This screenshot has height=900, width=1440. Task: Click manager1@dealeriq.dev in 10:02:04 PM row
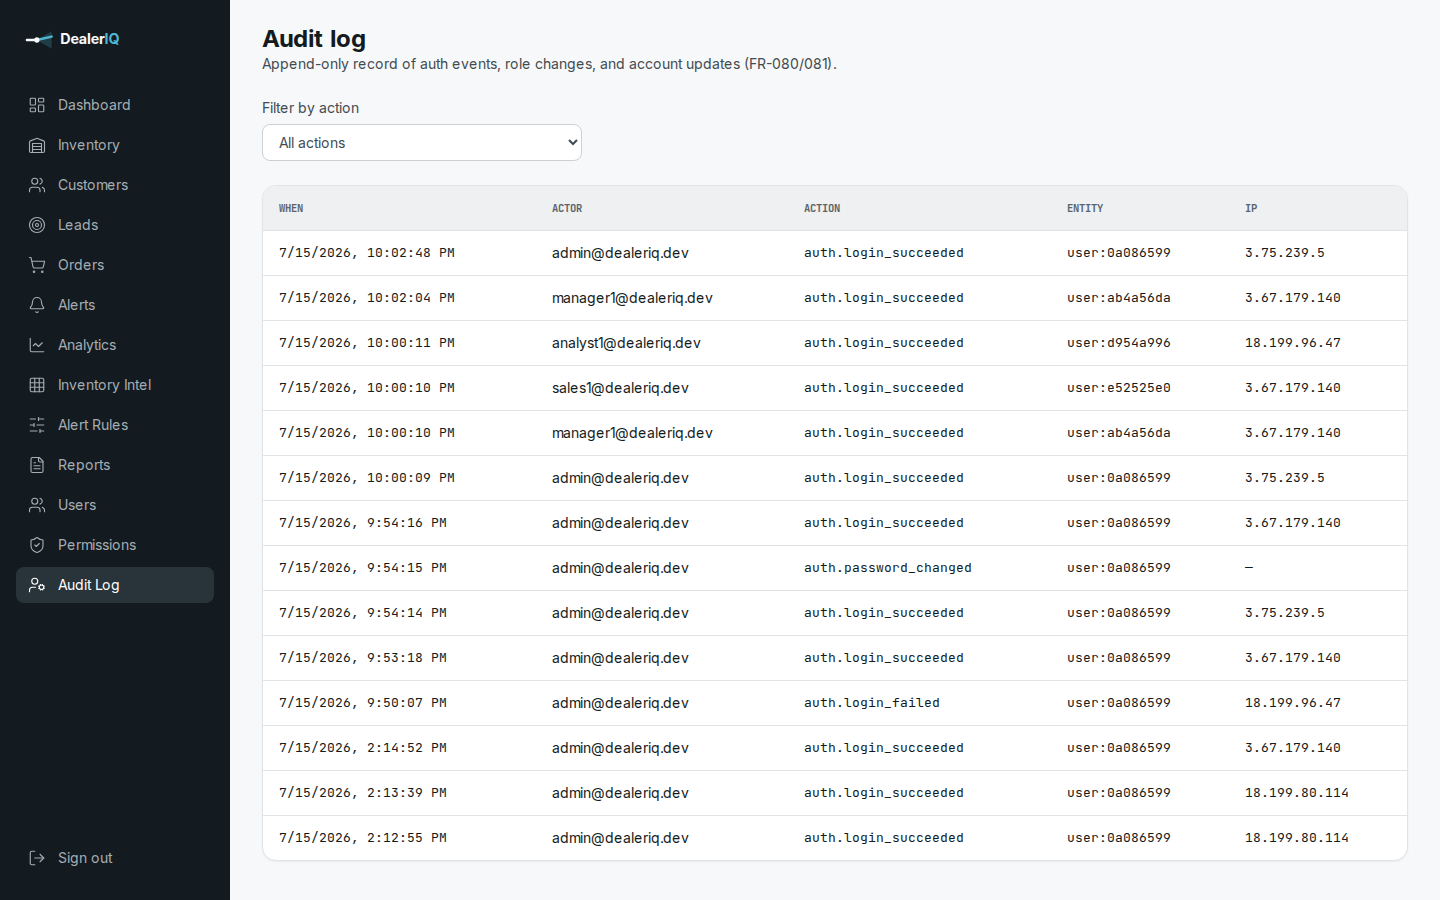coord(632,298)
